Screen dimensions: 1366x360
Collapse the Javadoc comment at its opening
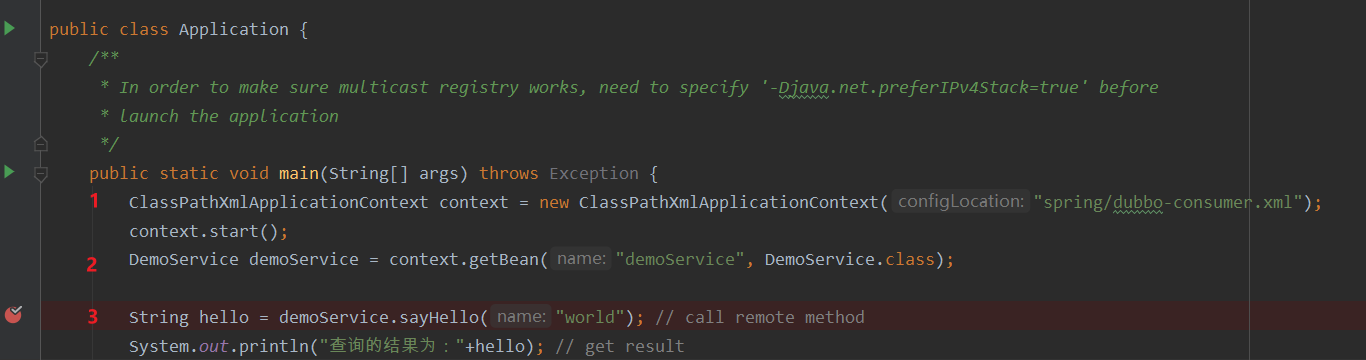[41, 60]
